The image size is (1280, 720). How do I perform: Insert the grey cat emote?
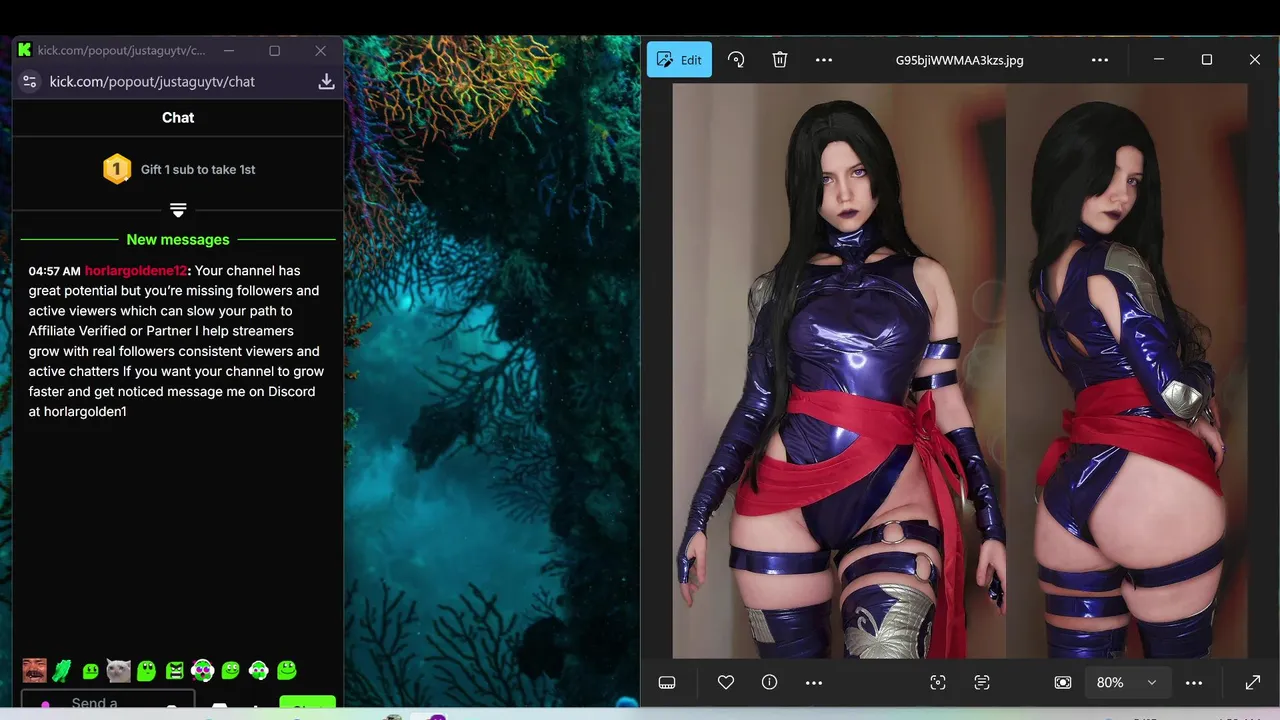click(x=118, y=670)
